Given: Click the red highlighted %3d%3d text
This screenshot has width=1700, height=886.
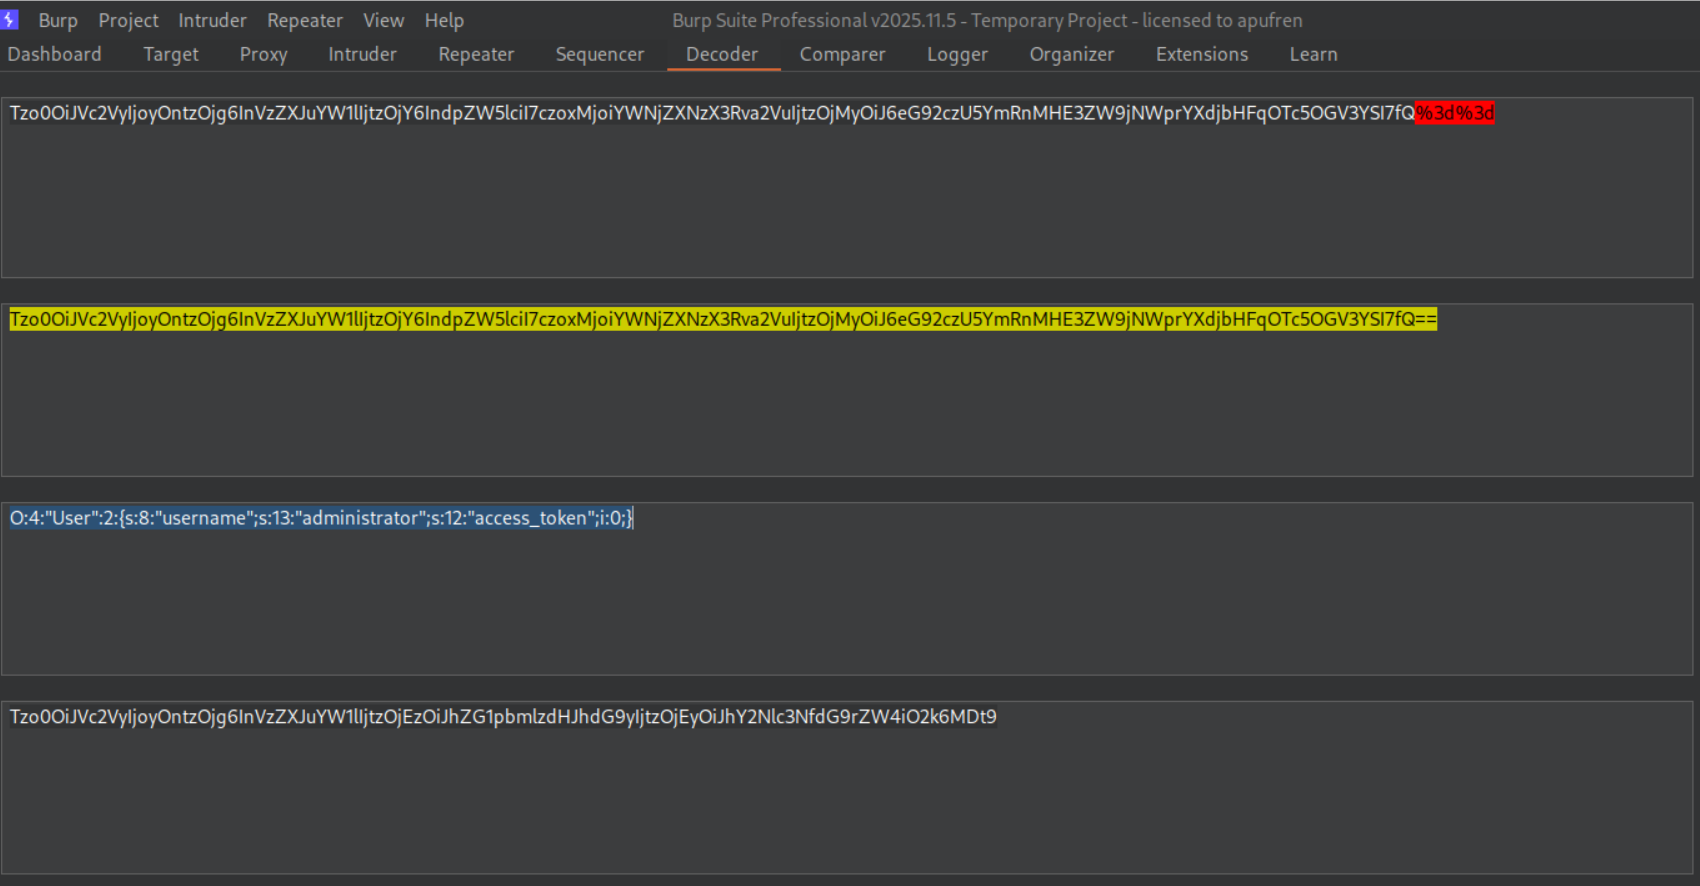Looking at the screenshot, I should (x=1455, y=113).
